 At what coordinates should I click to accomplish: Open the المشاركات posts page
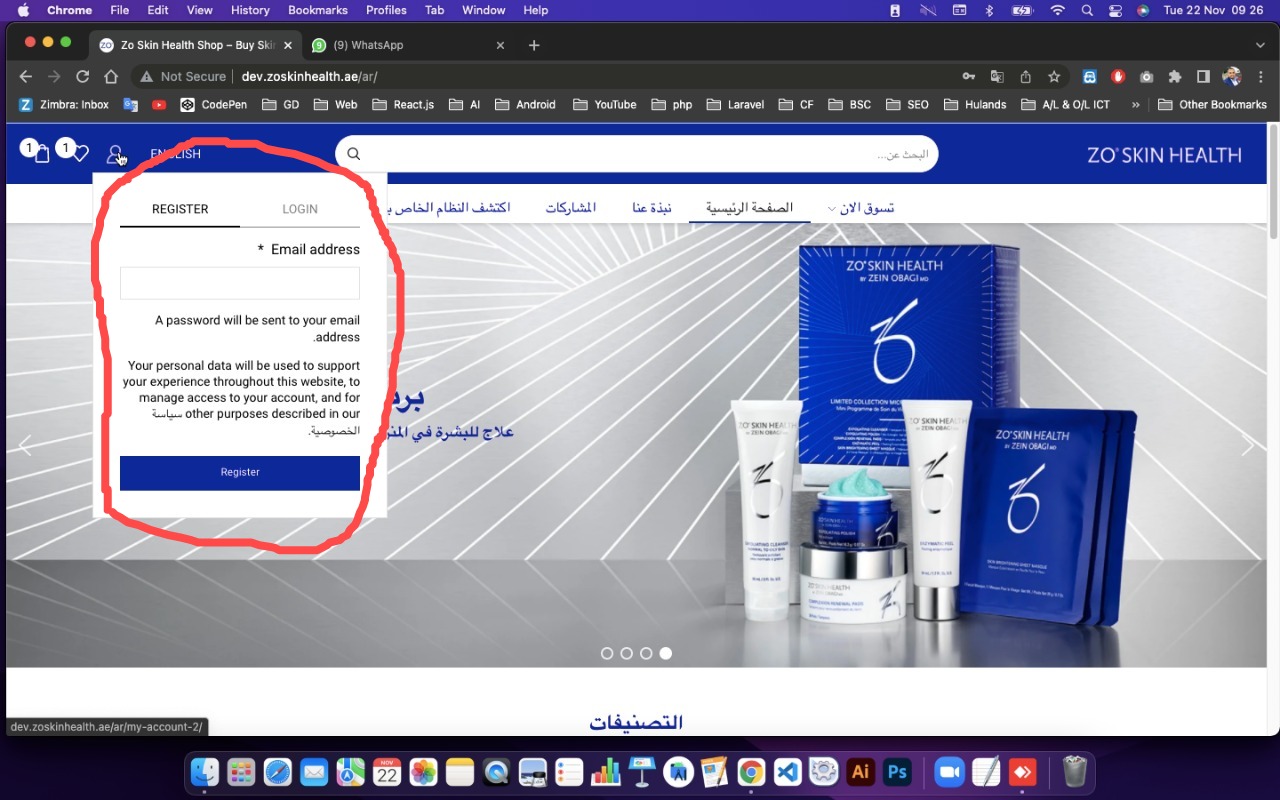point(570,207)
